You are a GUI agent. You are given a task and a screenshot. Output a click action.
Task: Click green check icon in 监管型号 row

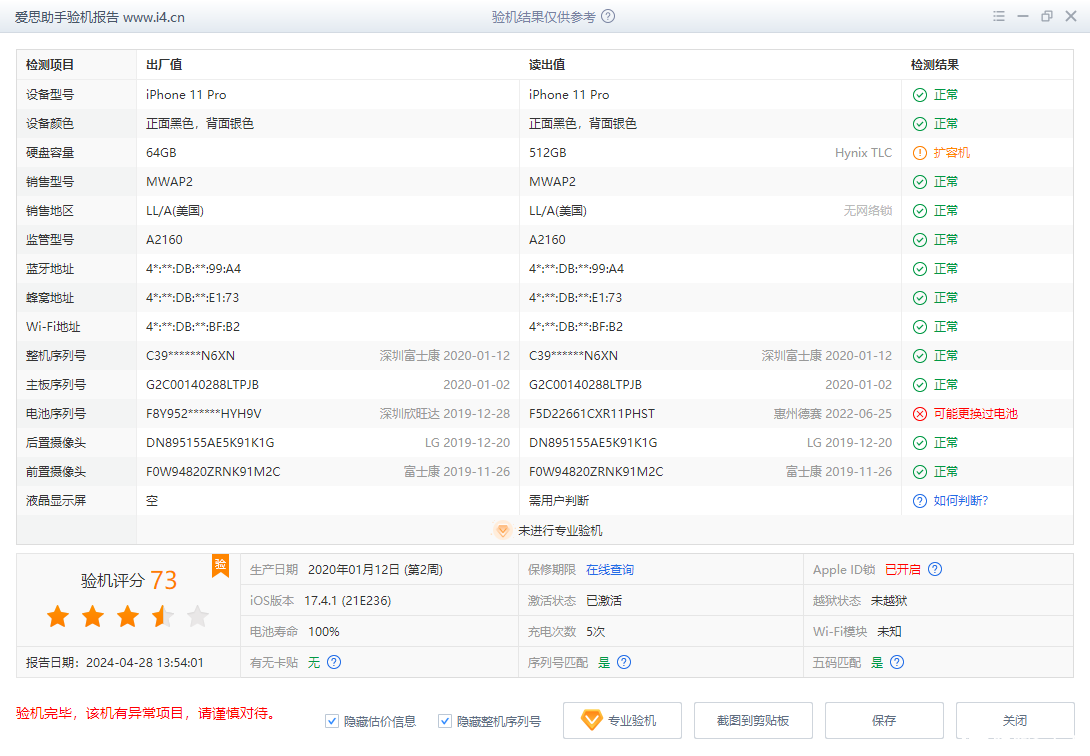(x=920, y=240)
